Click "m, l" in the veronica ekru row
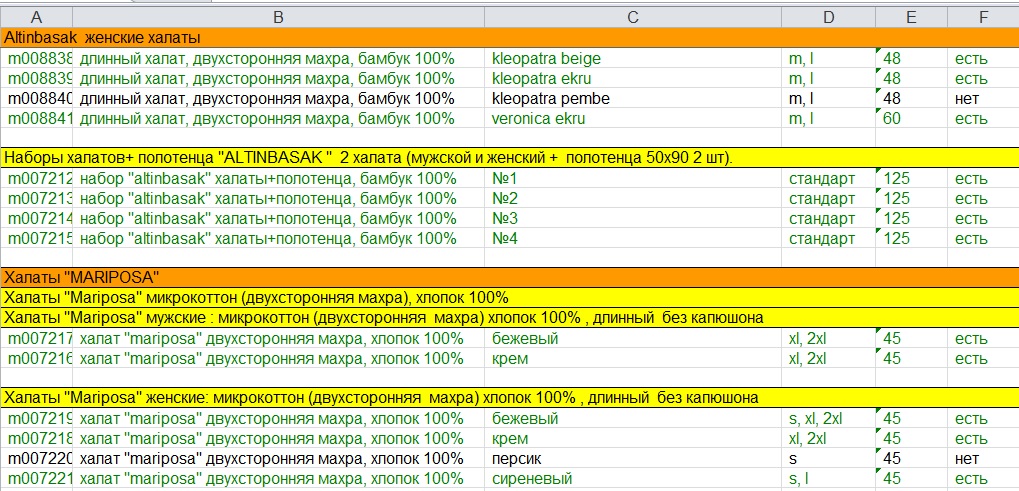The width and height of the screenshot is (1019, 491). [x=801, y=120]
